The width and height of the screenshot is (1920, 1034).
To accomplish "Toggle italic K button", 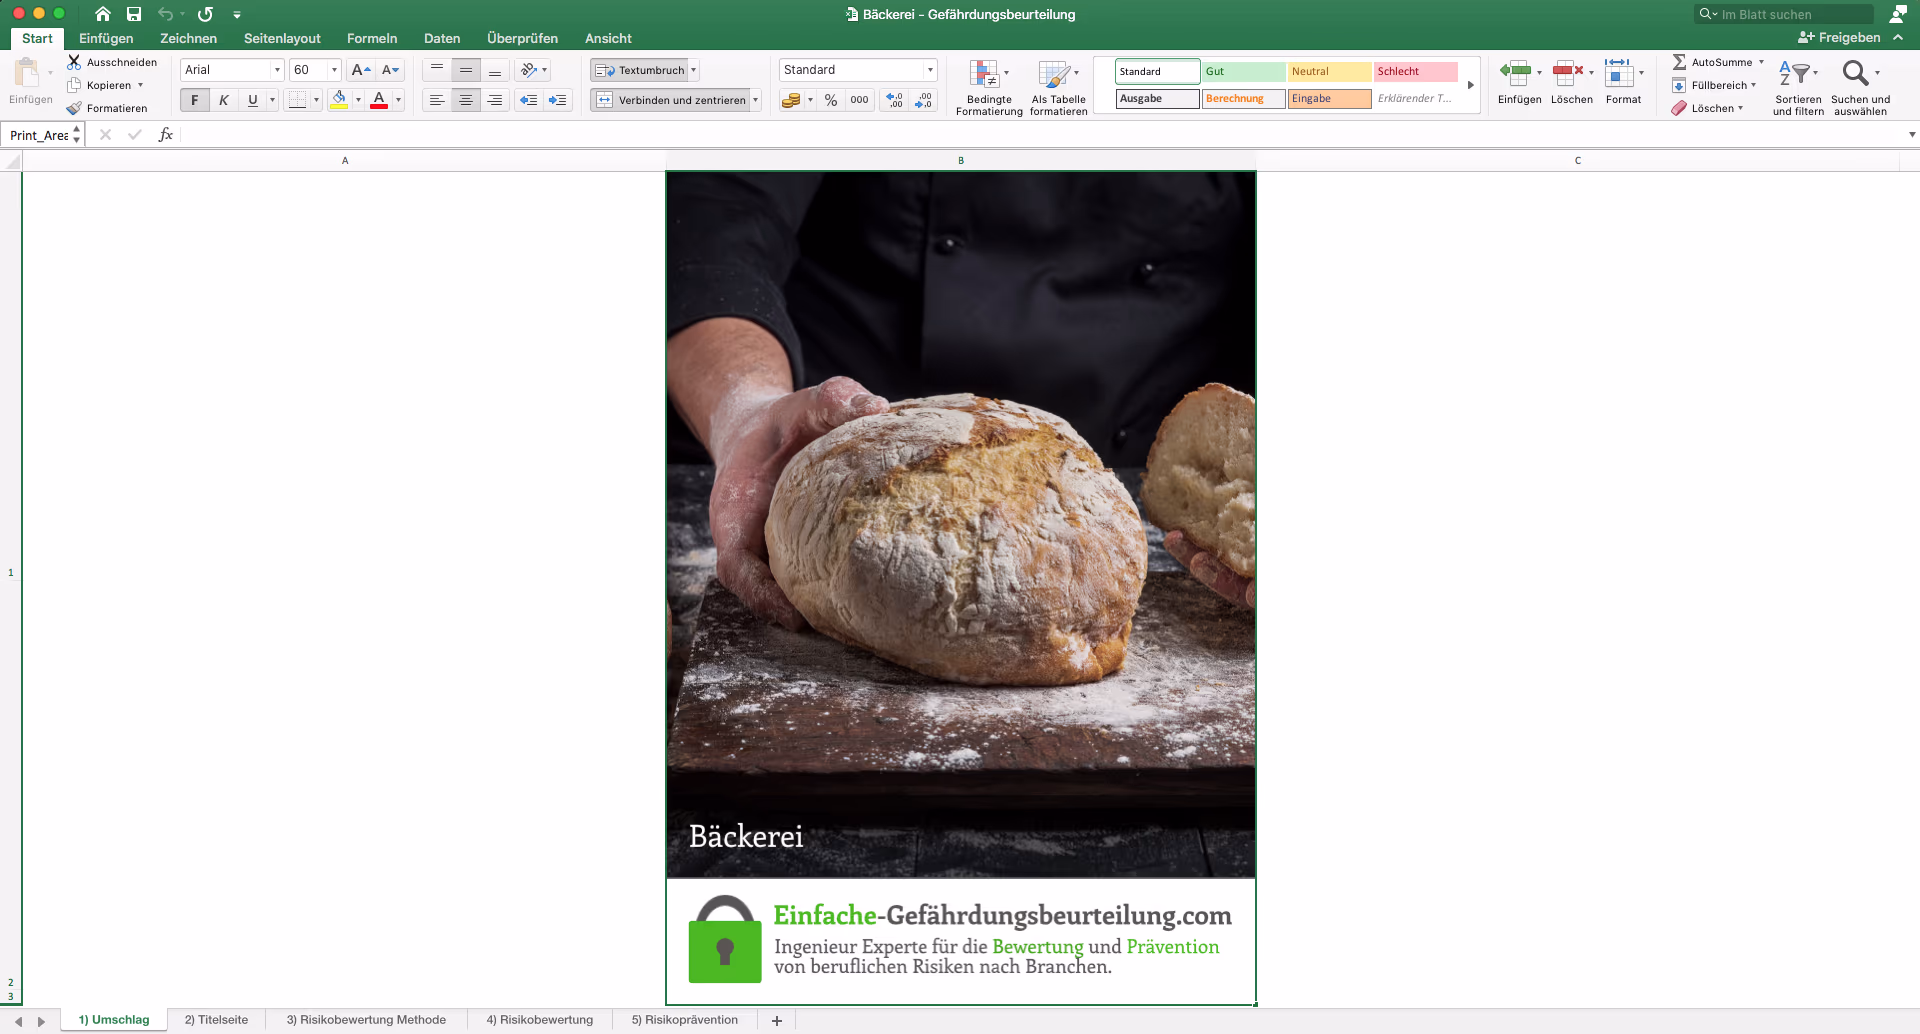I will [224, 100].
